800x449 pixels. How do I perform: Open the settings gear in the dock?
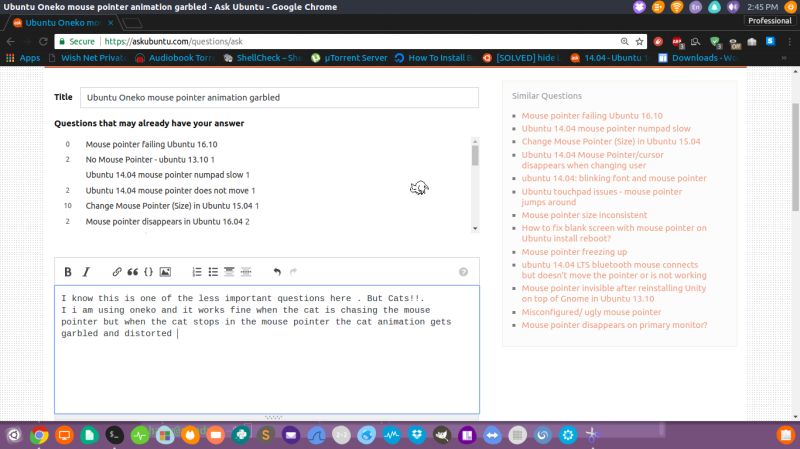click(x=567, y=435)
